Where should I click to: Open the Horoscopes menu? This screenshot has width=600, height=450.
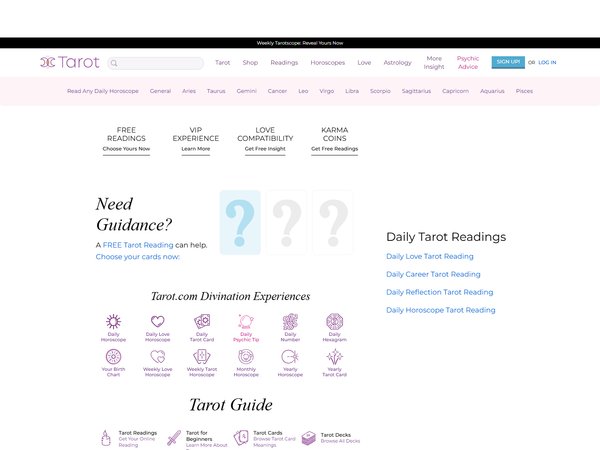coord(328,62)
